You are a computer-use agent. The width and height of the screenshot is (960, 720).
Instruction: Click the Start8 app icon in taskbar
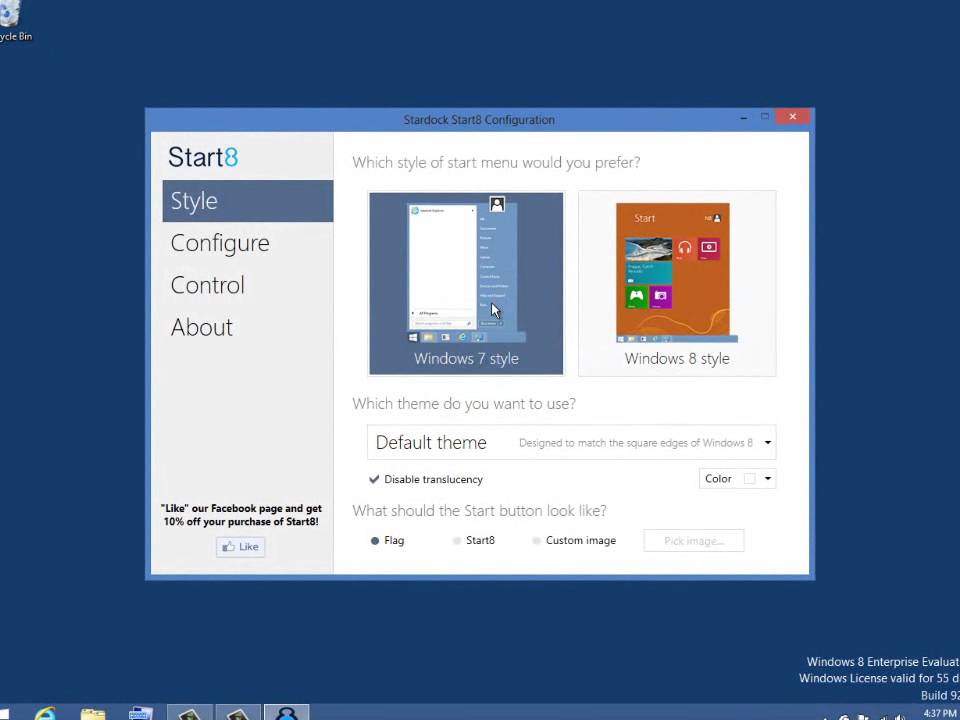287,713
